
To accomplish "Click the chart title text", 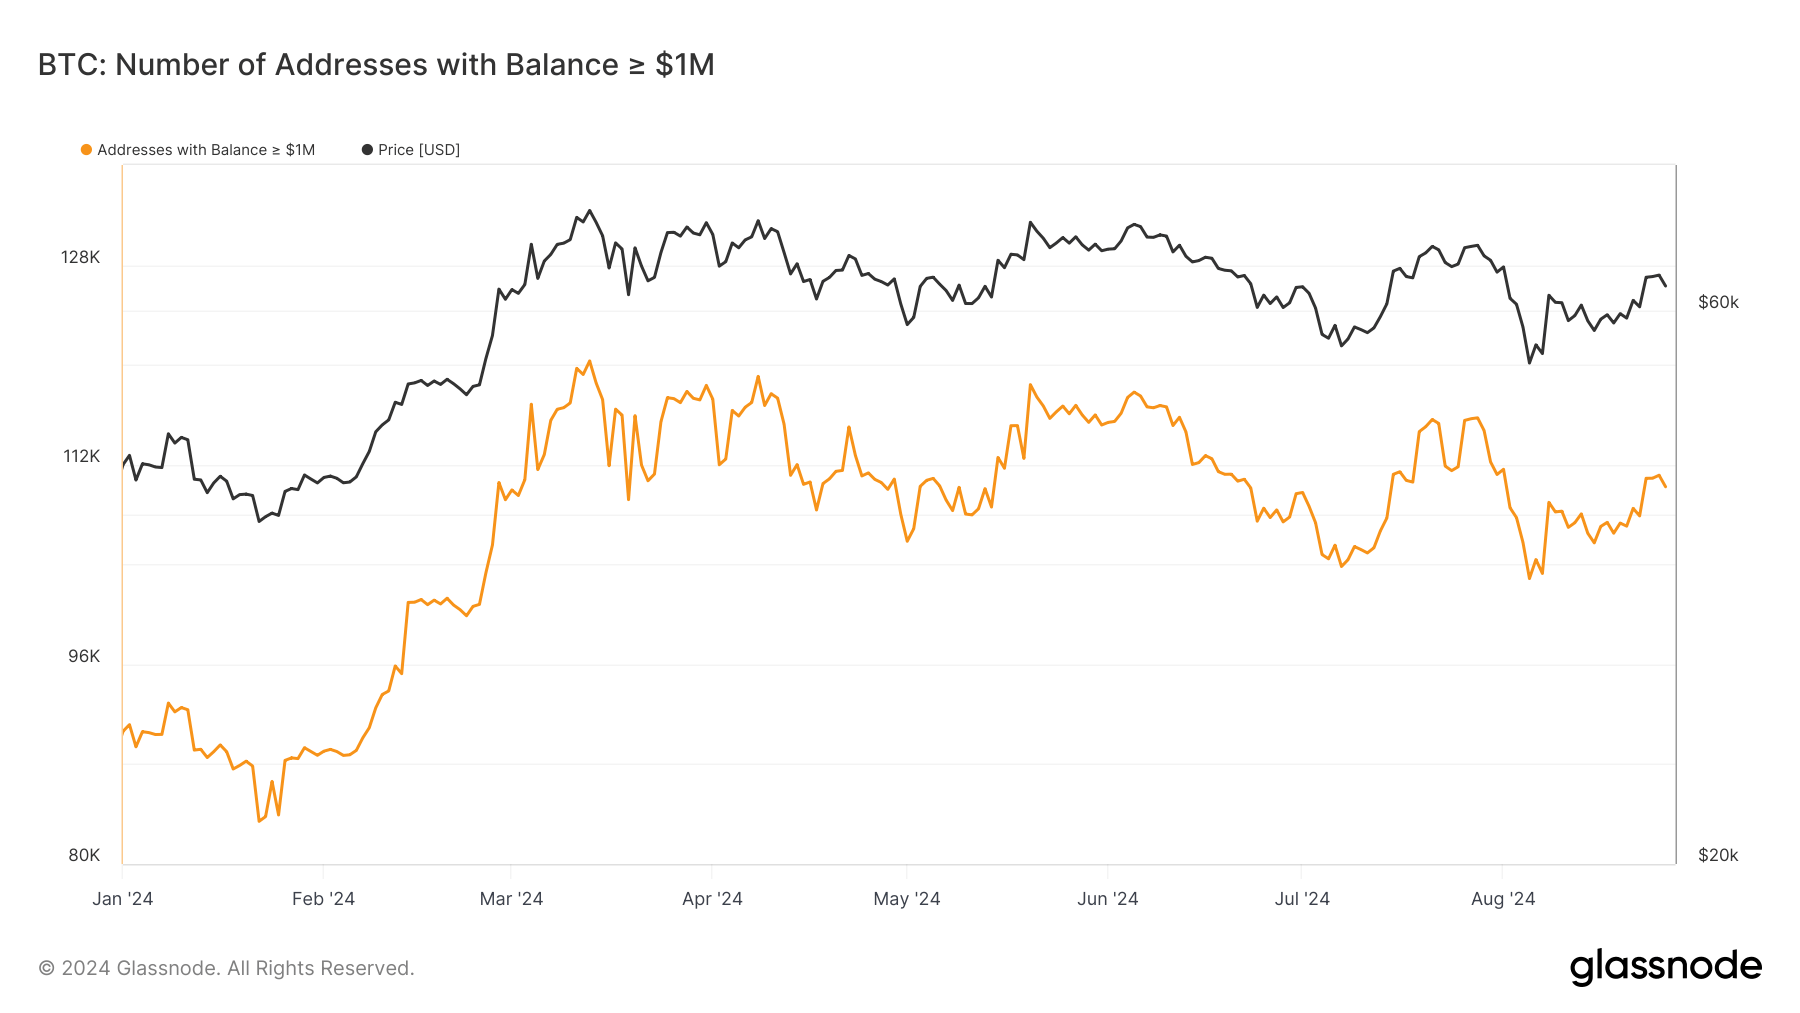I will coord(376,65).
